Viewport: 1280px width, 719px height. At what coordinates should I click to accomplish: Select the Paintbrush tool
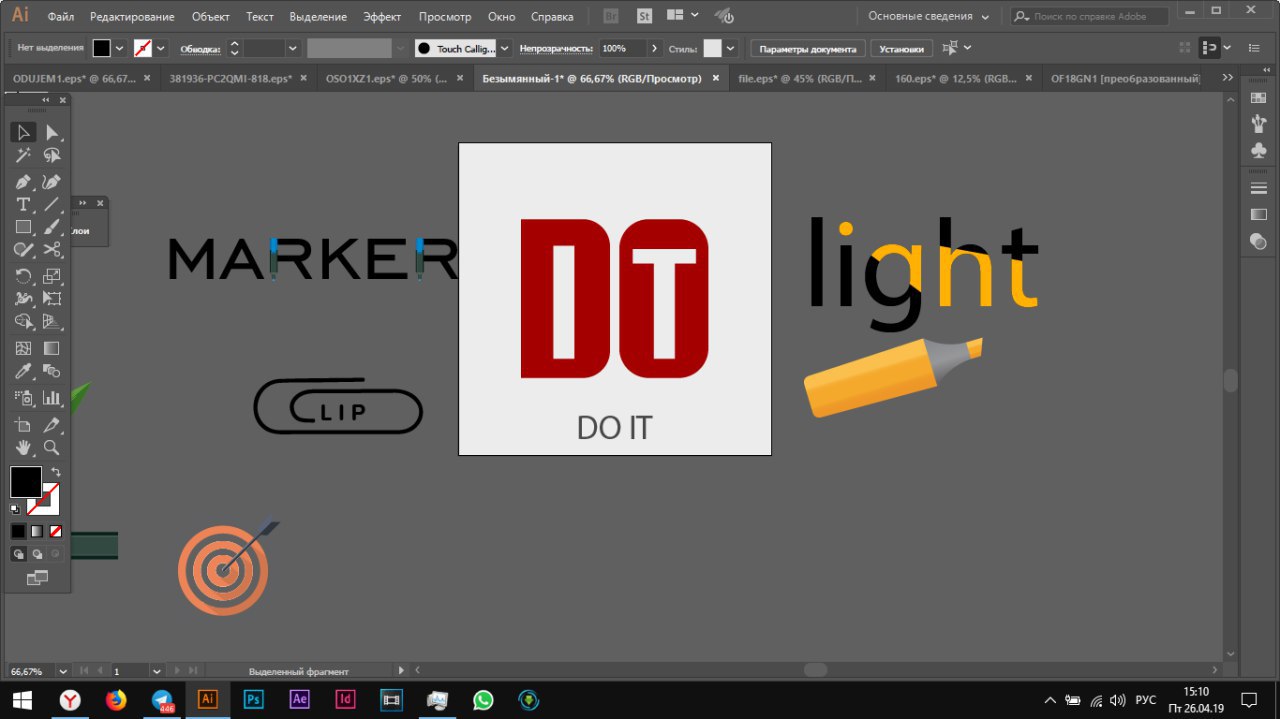[x=52, y=227]
